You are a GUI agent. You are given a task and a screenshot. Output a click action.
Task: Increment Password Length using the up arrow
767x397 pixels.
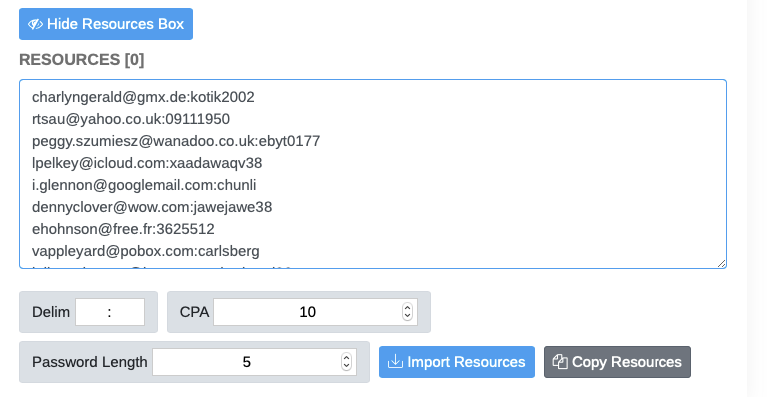point(346,358)
